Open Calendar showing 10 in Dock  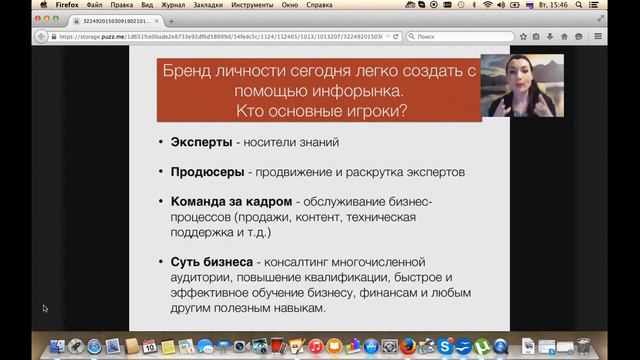point(150,347)
